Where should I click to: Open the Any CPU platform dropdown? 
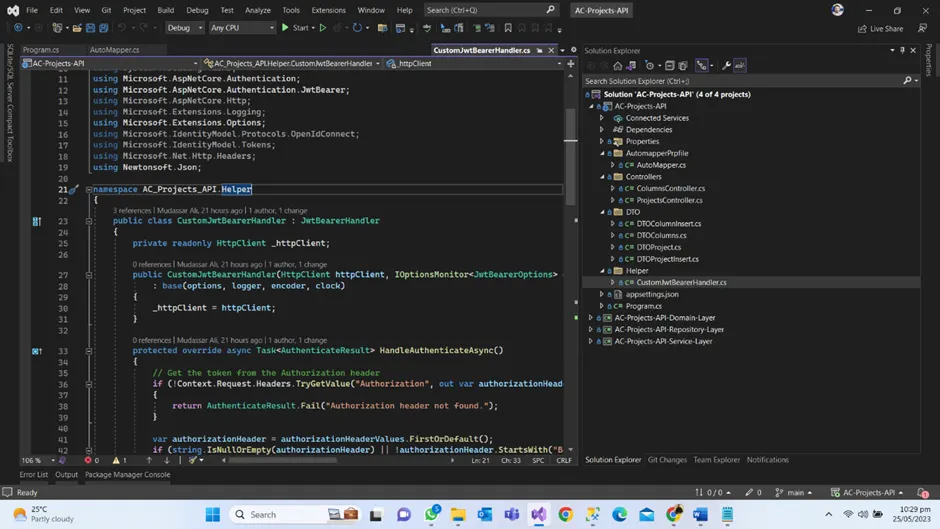(x=242, y=28)
